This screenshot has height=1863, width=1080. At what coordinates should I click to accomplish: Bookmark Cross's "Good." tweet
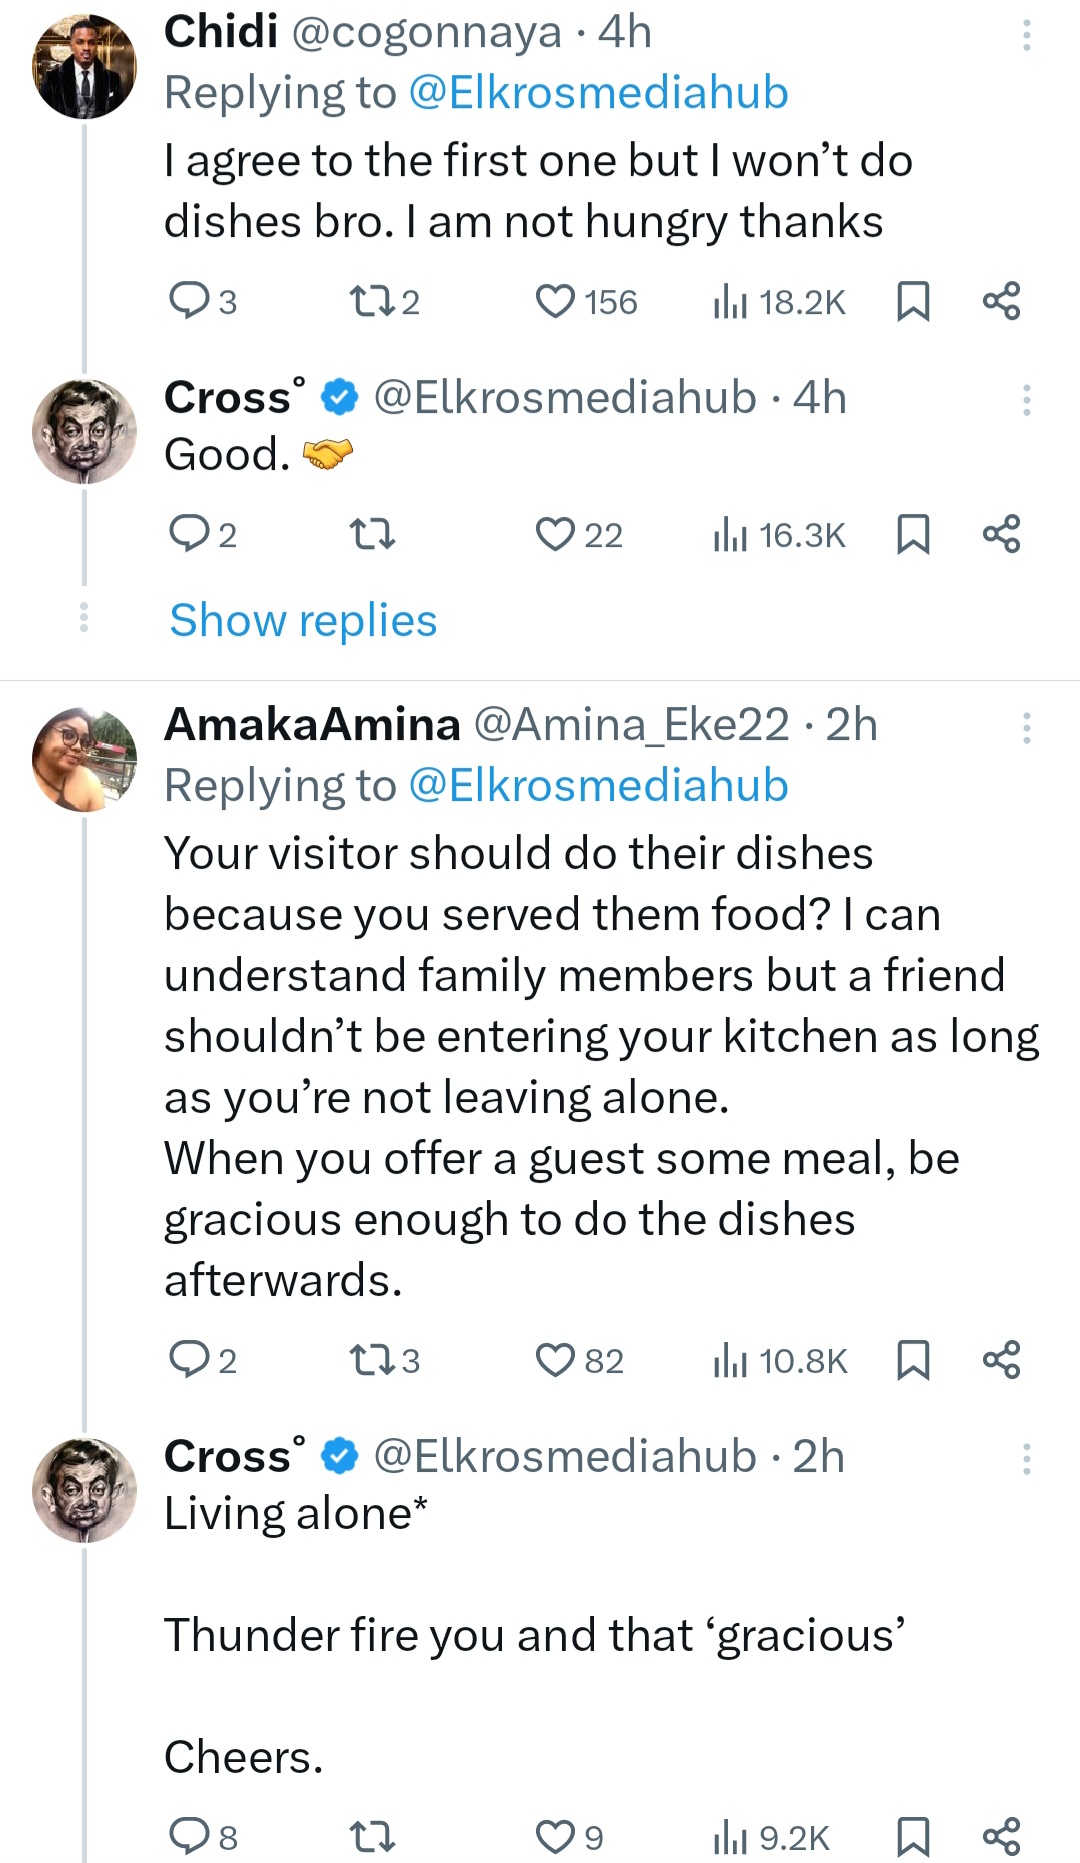tap(913, 535)
